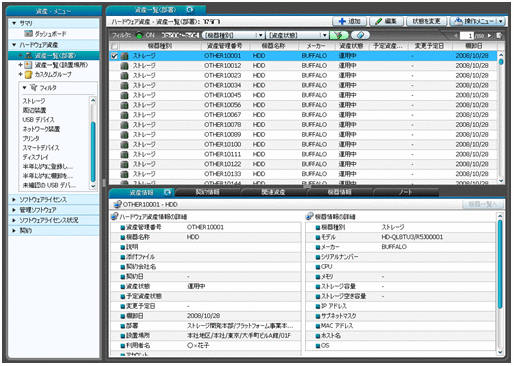Expand the 管理ソフトウェア section
The image size is (514, 366).
point(14,210)
